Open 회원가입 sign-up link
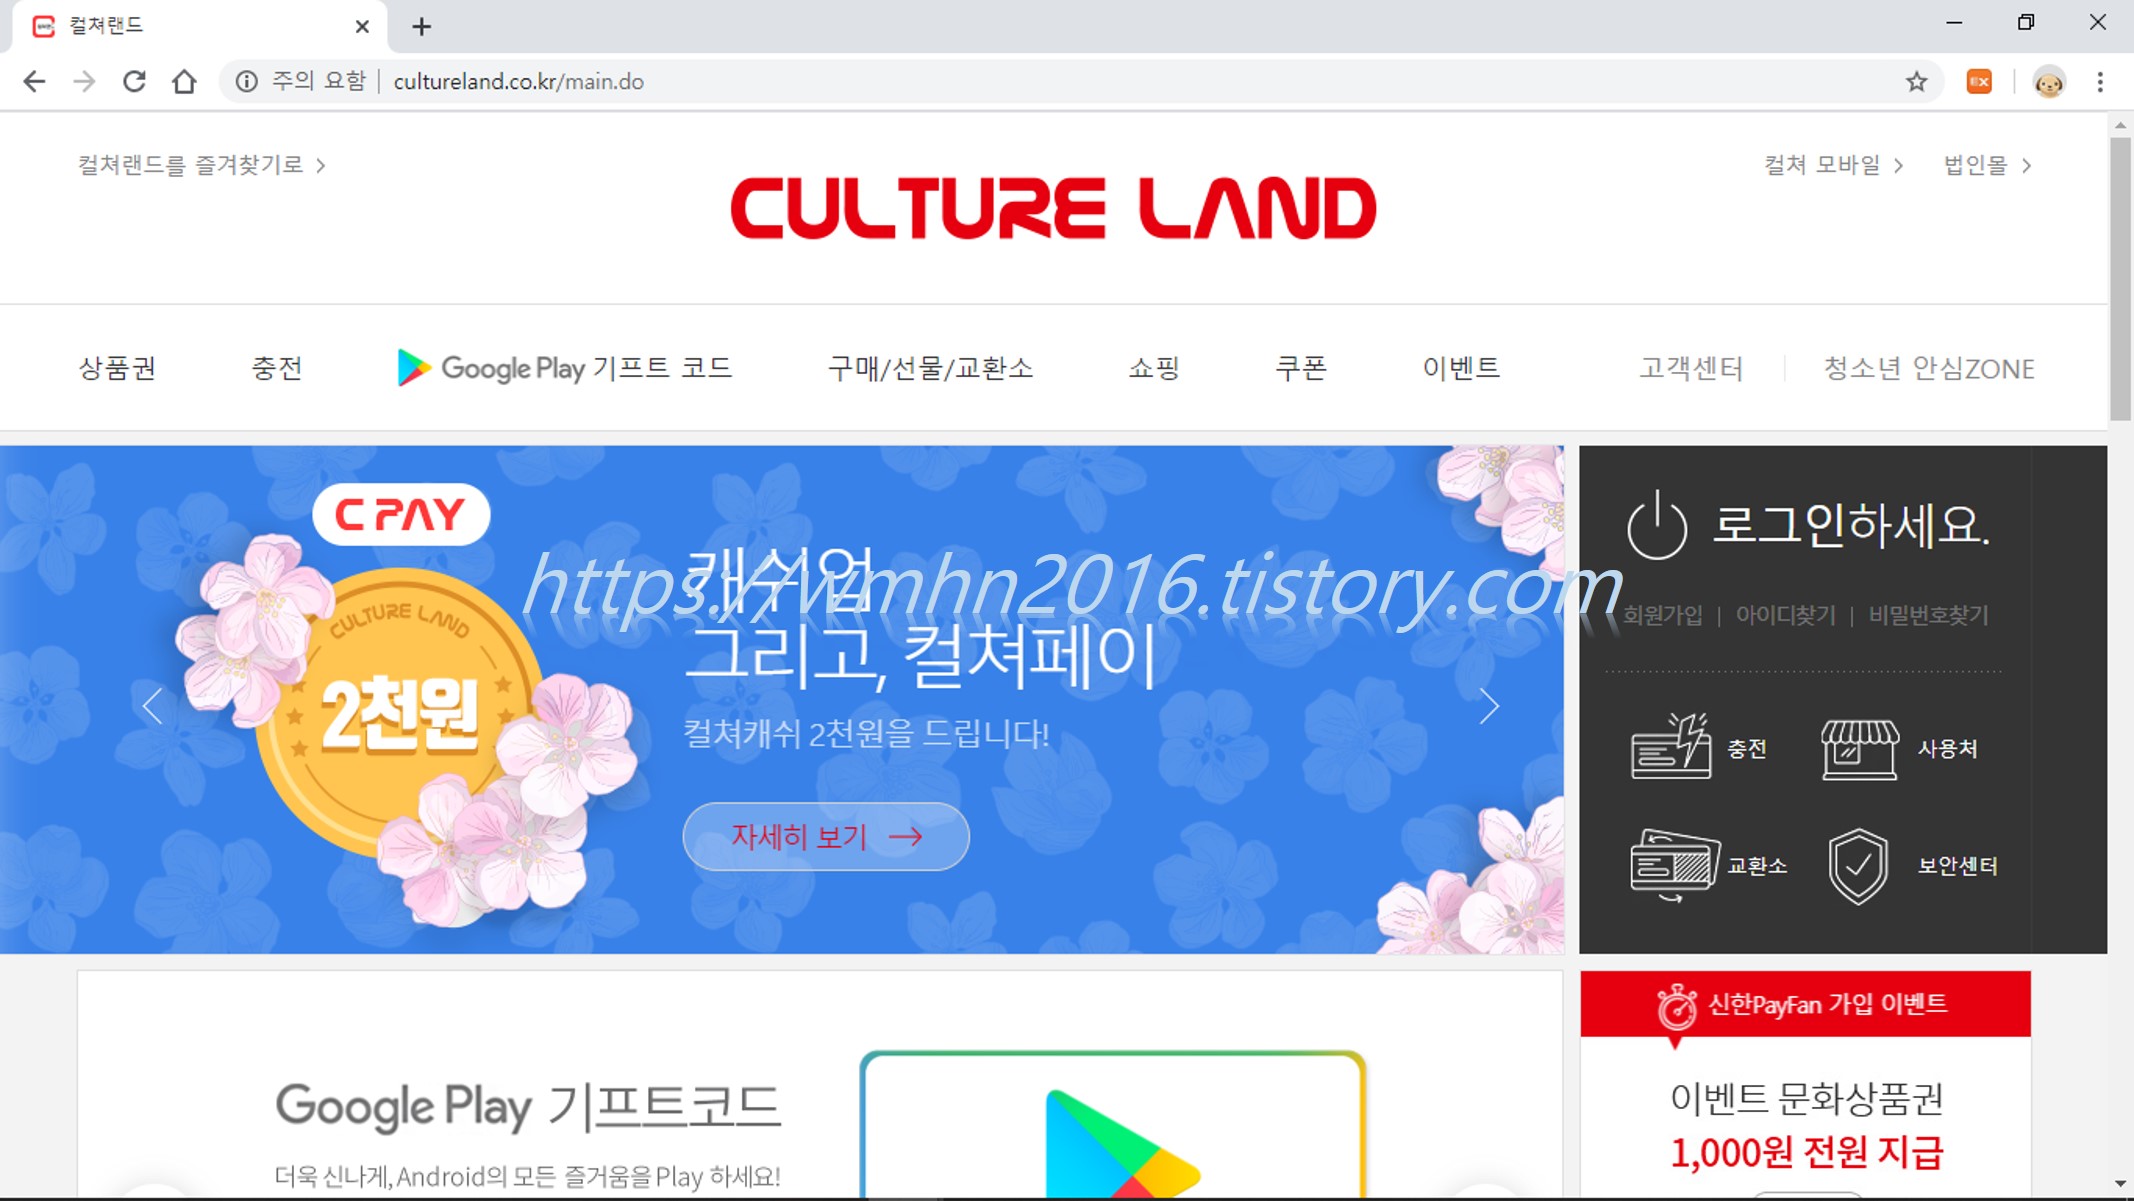Image resolution: width=2134 pixels, height=1201 pixels. pos(1662,615)
